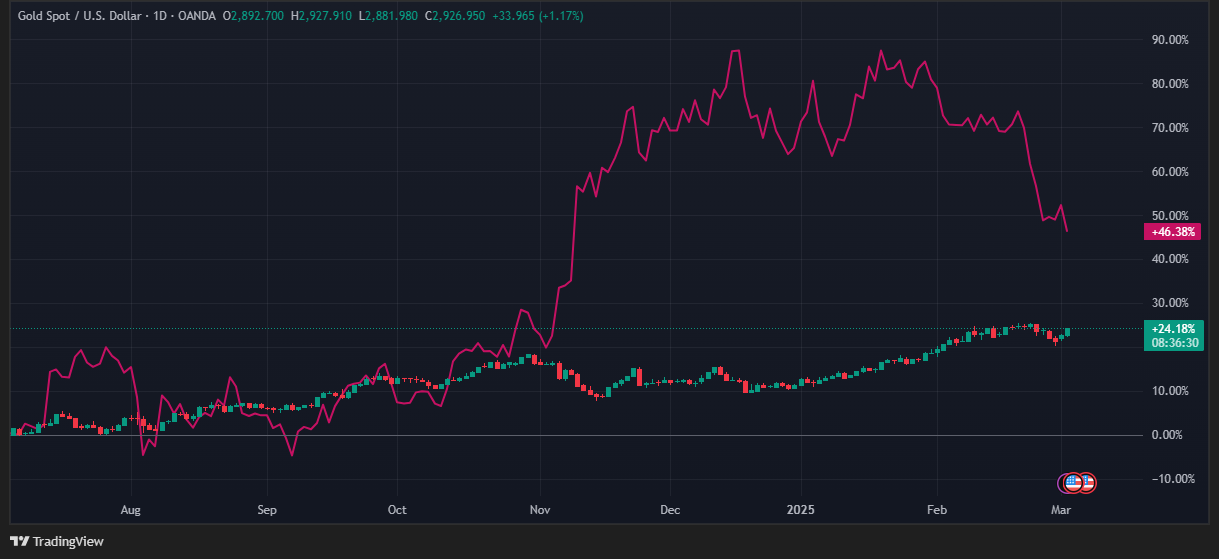
Task: Click the 0.00% price scale label
Action: [1169, 435]
